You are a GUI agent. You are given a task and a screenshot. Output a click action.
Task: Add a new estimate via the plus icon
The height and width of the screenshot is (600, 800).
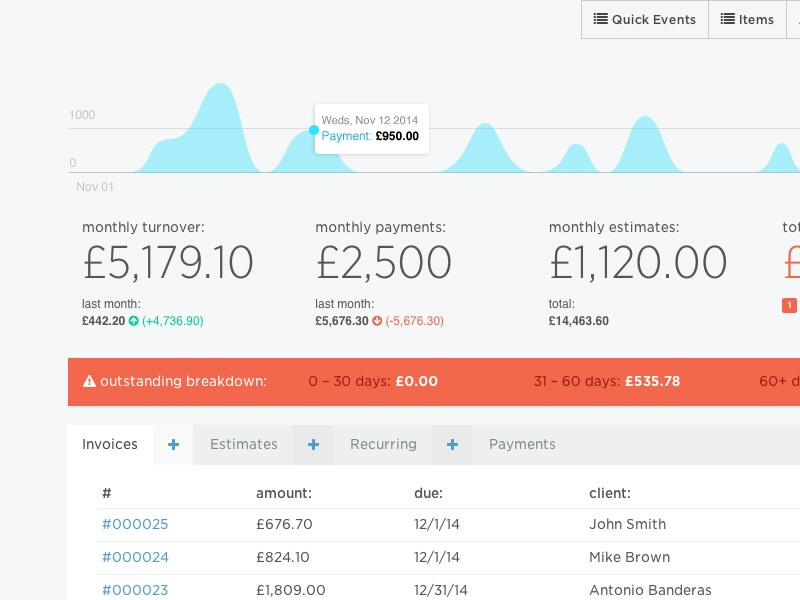[x=312, y=444]
